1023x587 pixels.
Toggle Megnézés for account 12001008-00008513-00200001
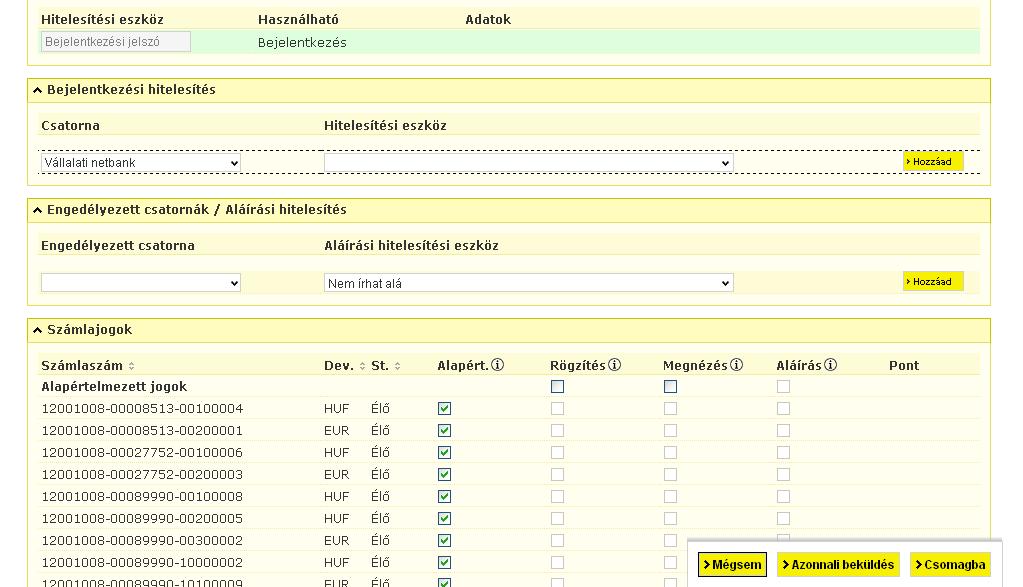point(670,430)
